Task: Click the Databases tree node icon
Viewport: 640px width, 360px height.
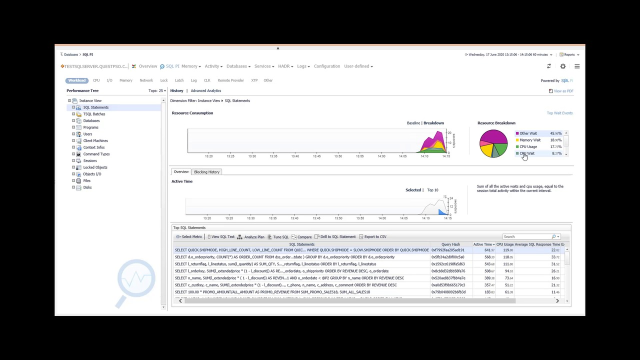Action: click(x=79, y=121)
